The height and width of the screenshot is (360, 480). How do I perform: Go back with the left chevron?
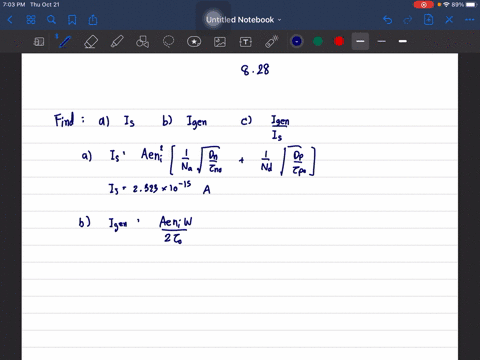10,20
